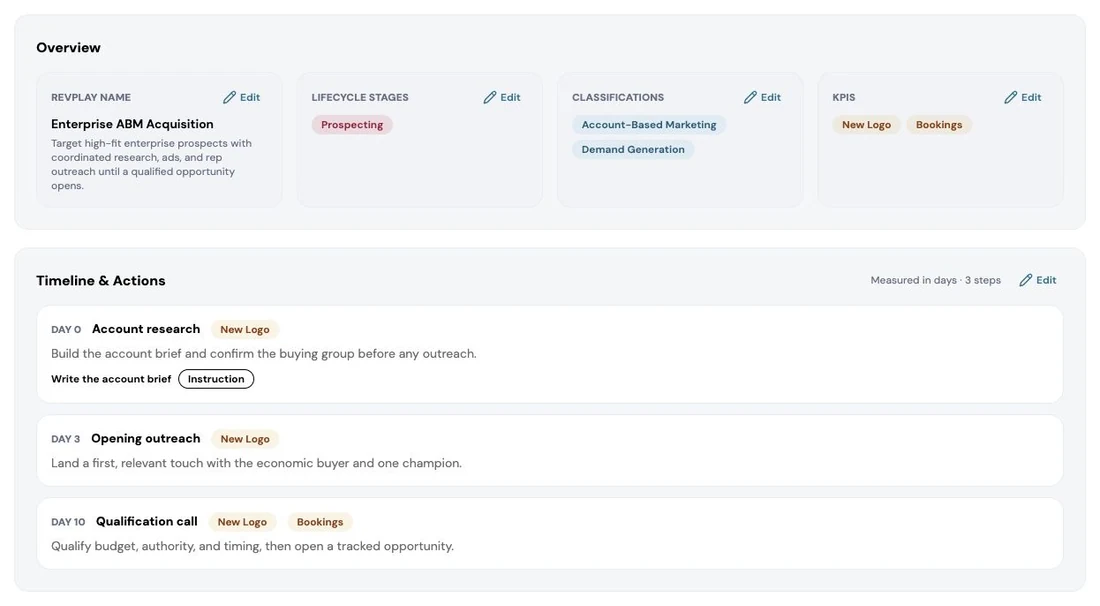
Task: Select the Prospecting lifecycle stage tag
Action: (x=352, y=125)
